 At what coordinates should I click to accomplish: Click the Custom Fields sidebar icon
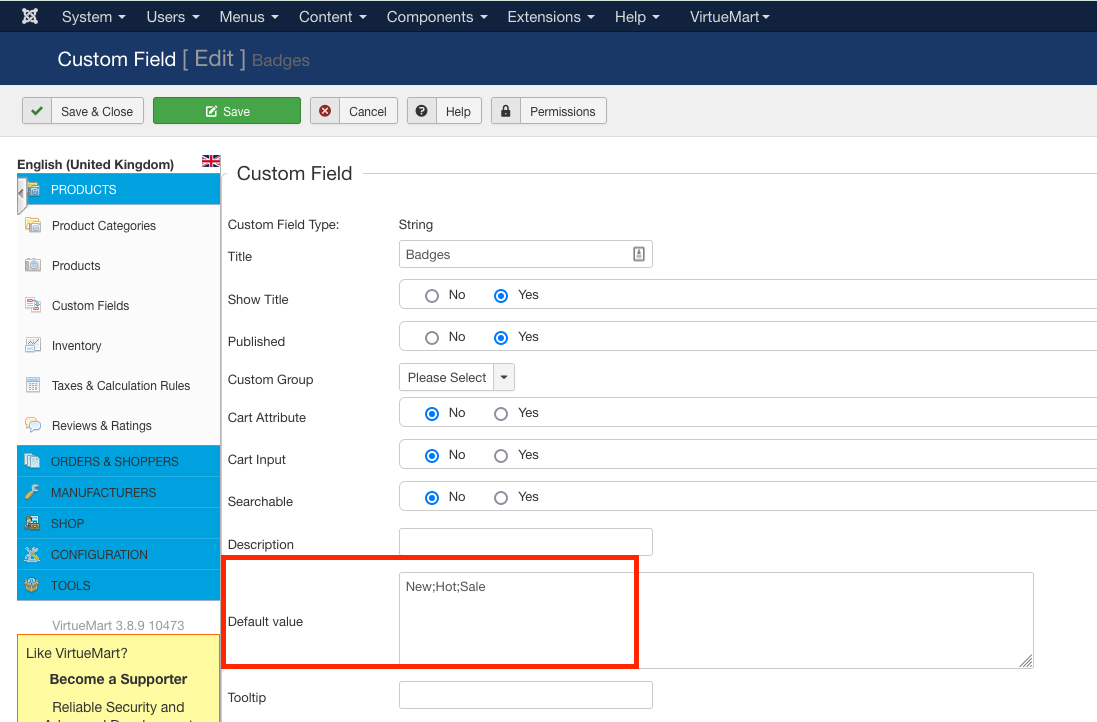pos(33,305)
